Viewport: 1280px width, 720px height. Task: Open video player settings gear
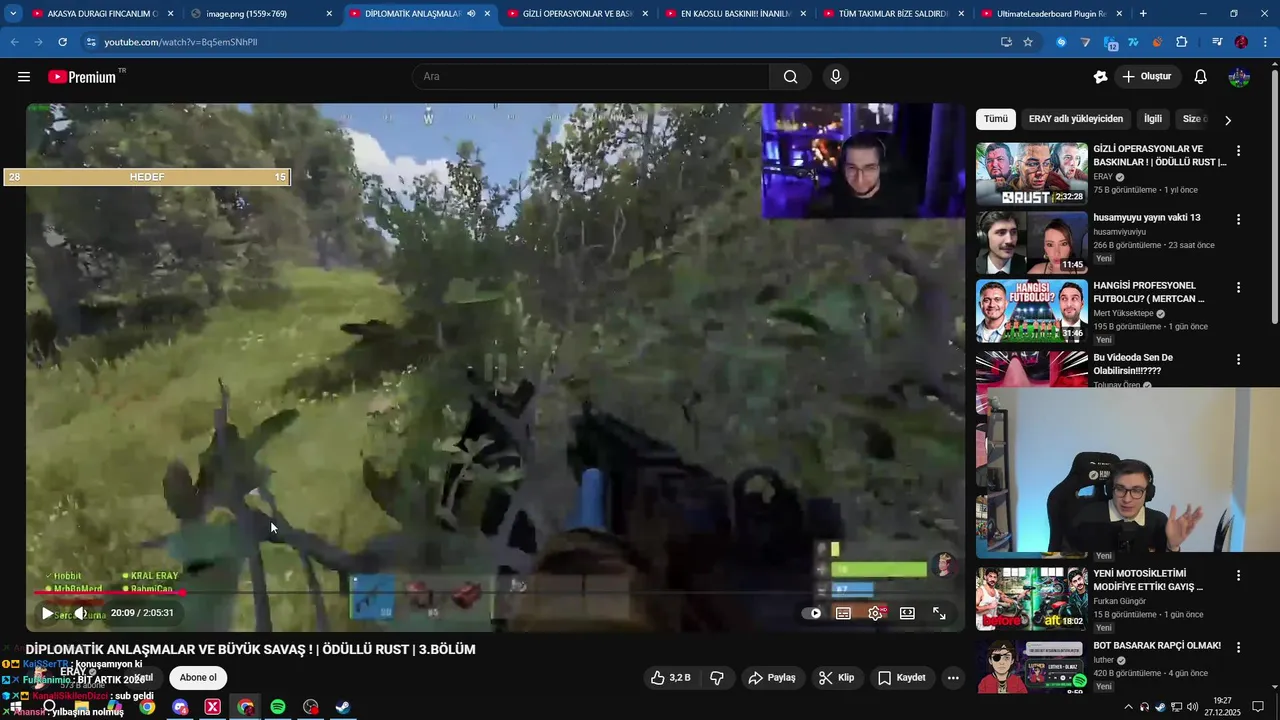click(x=876, y=613)
